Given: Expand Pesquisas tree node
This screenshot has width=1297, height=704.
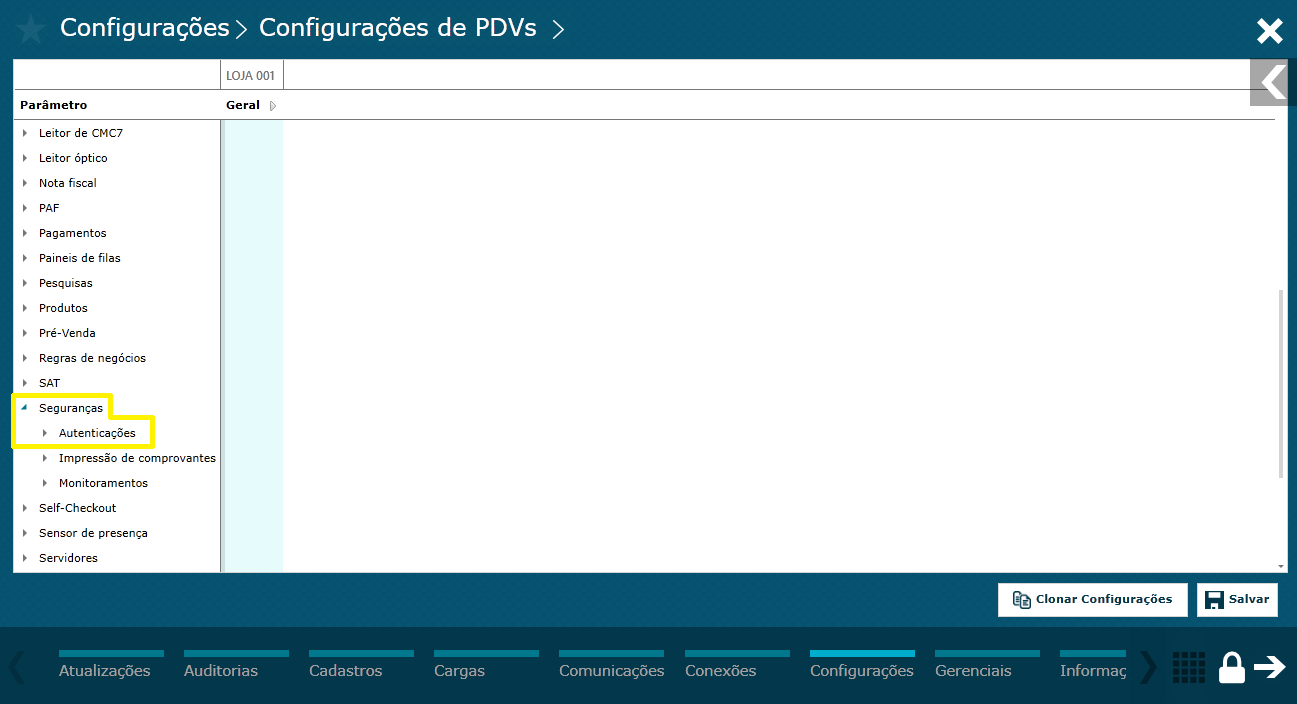Looking at the screenshot, I should tap(25, 283).
